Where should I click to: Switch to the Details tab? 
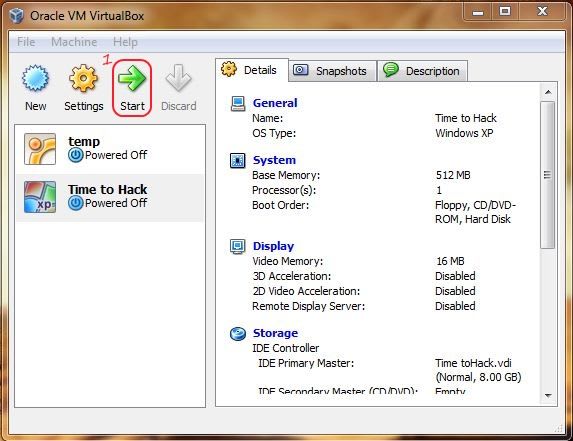coord(252,69)
